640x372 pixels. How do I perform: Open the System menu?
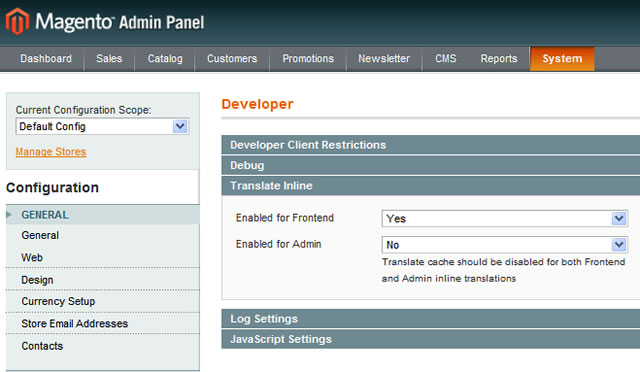click(562, 59)
